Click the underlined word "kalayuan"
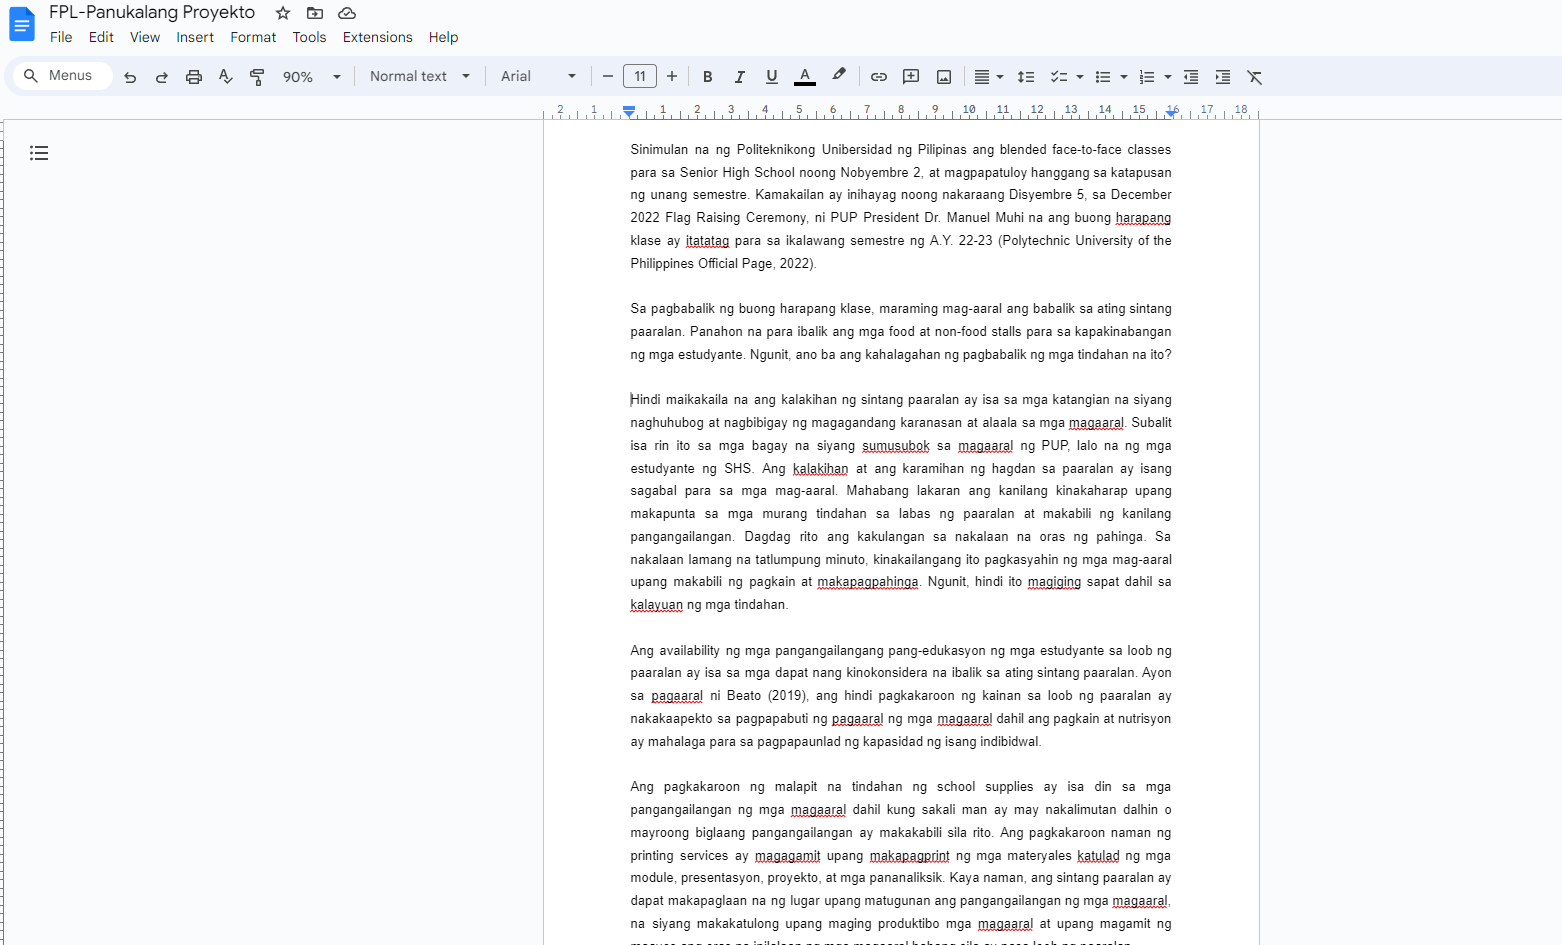 657,605
